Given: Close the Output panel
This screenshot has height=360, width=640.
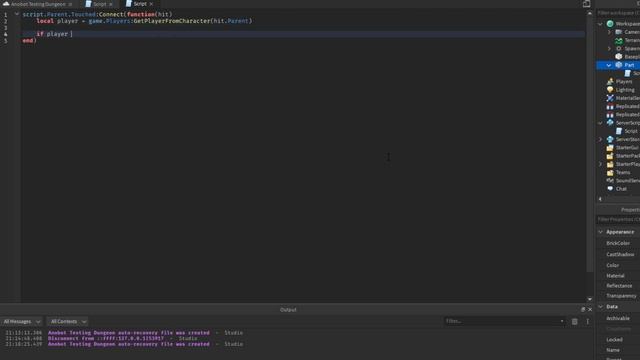Looking at the screenshot, I should click(x=590, y=309).
